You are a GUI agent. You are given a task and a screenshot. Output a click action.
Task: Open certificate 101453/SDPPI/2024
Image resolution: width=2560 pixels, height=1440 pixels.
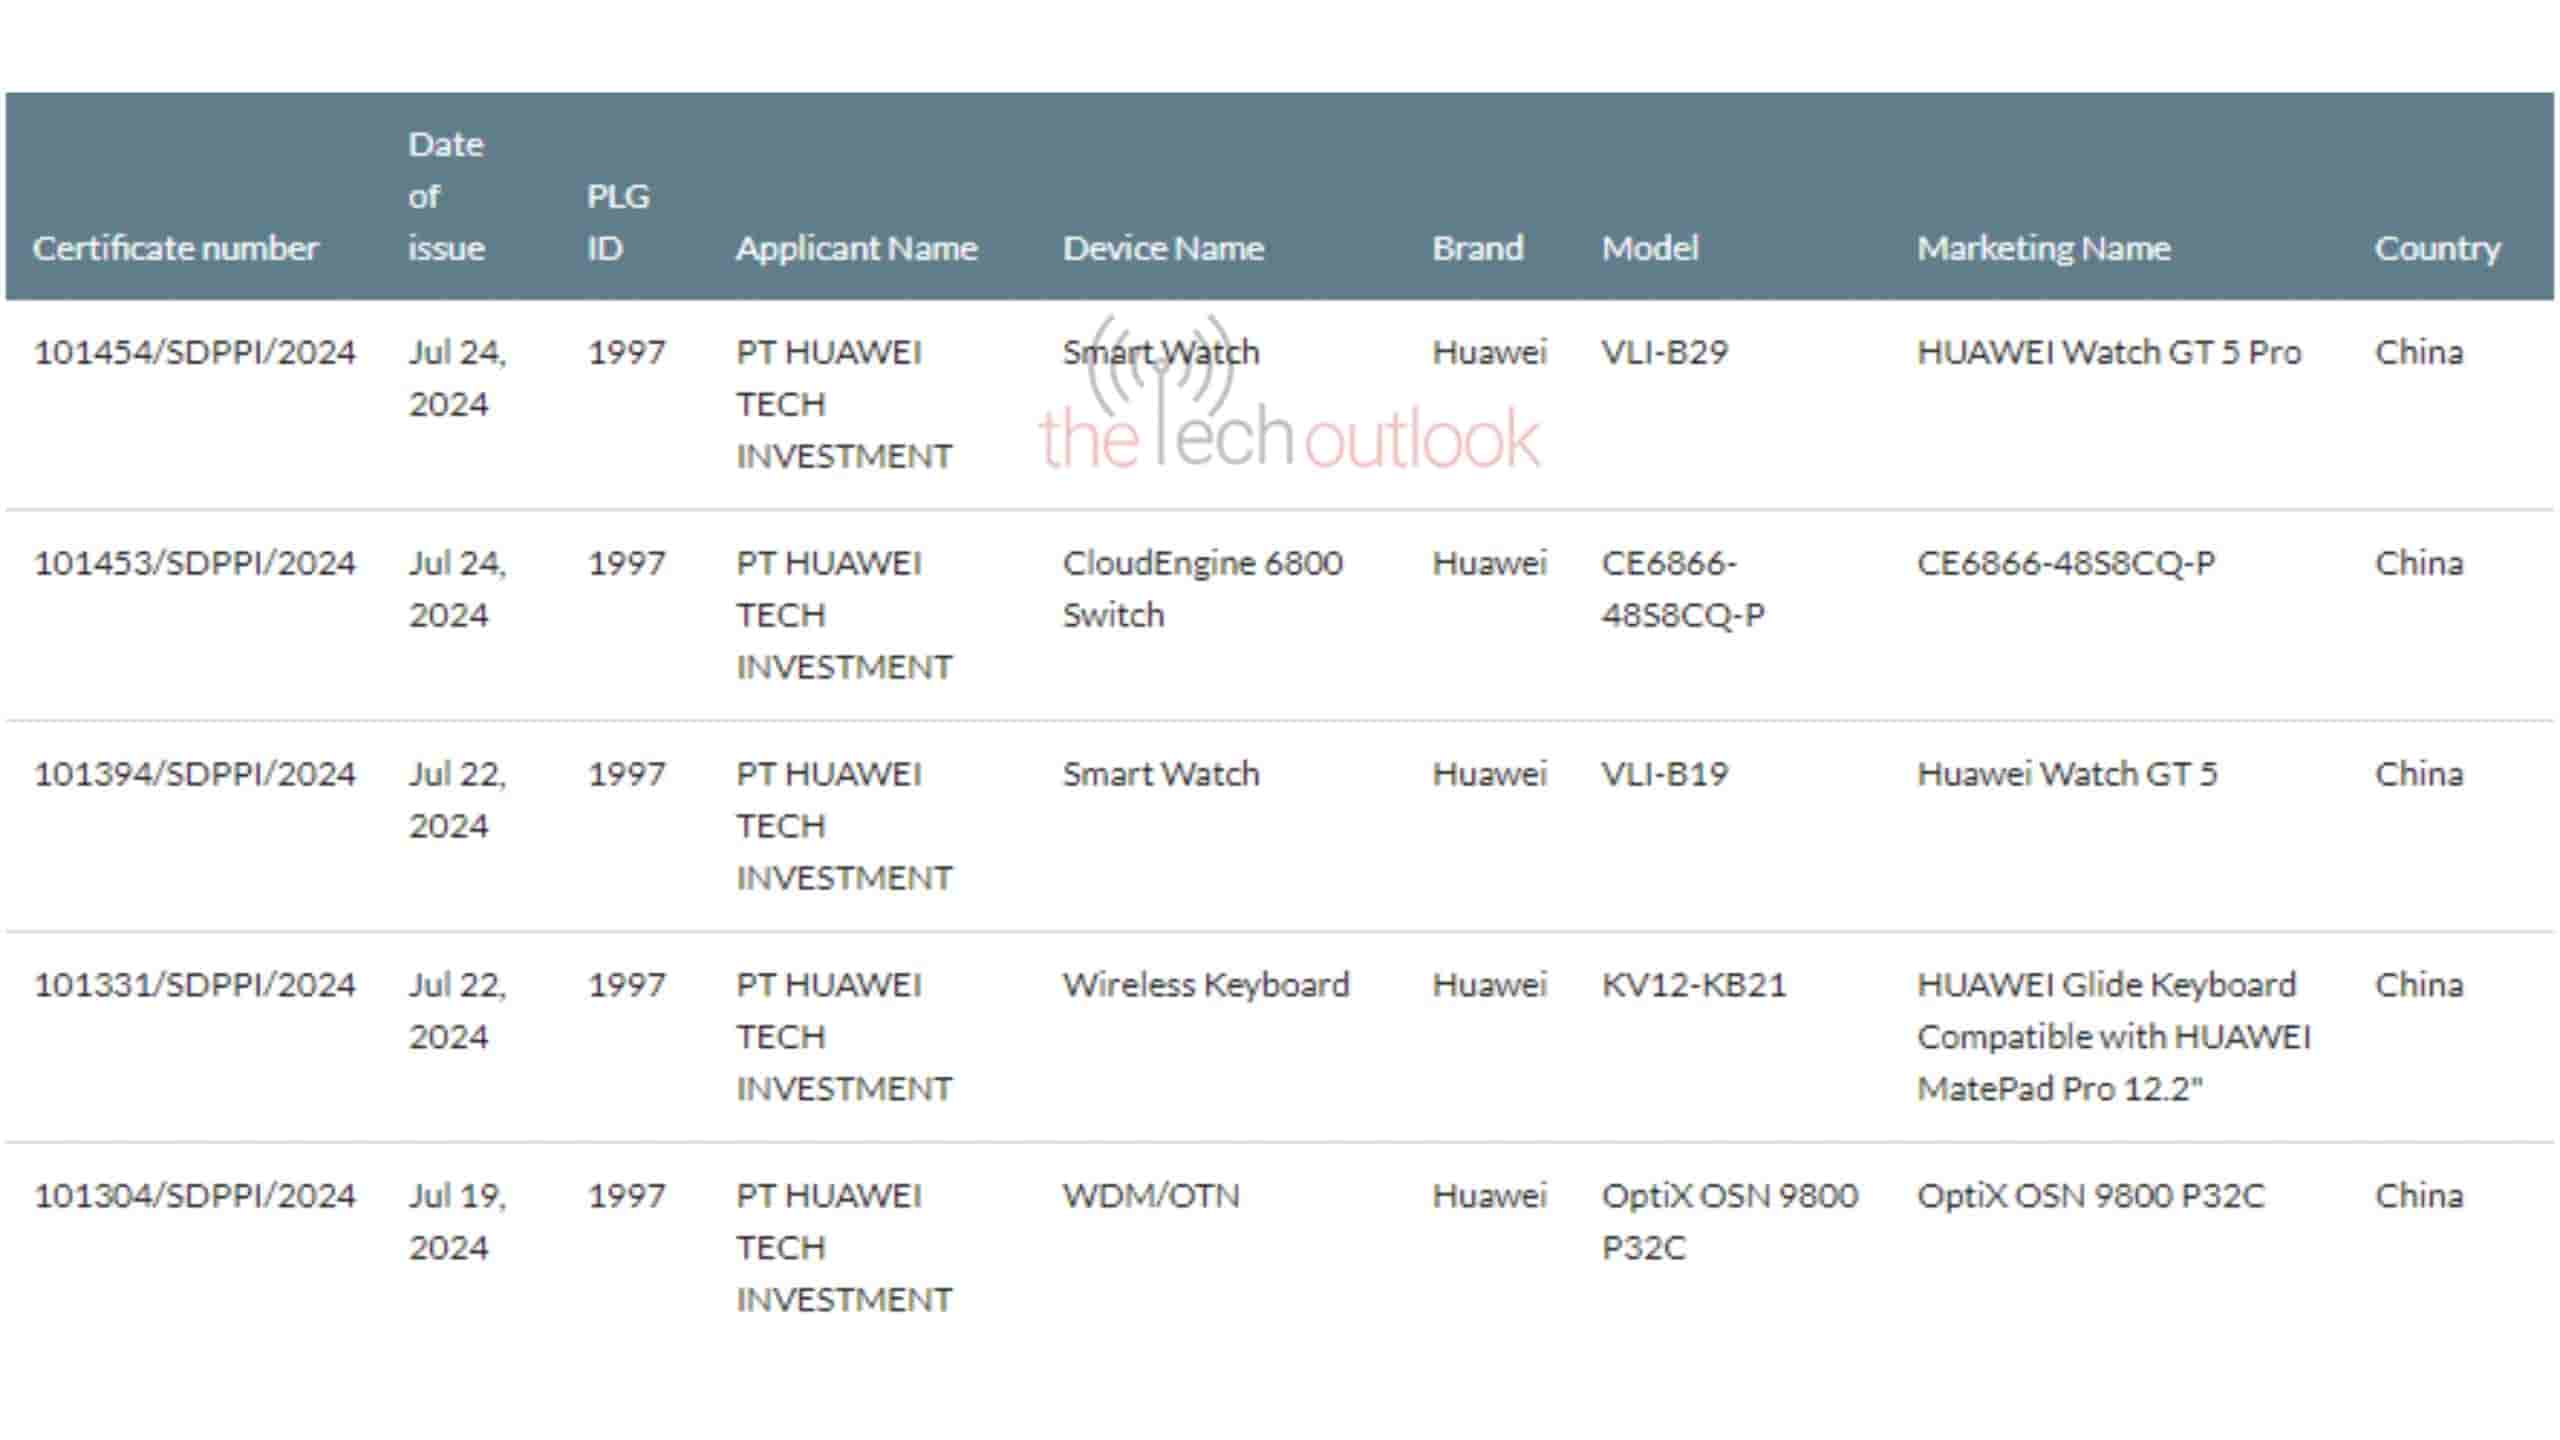click(x=195, y=563)
